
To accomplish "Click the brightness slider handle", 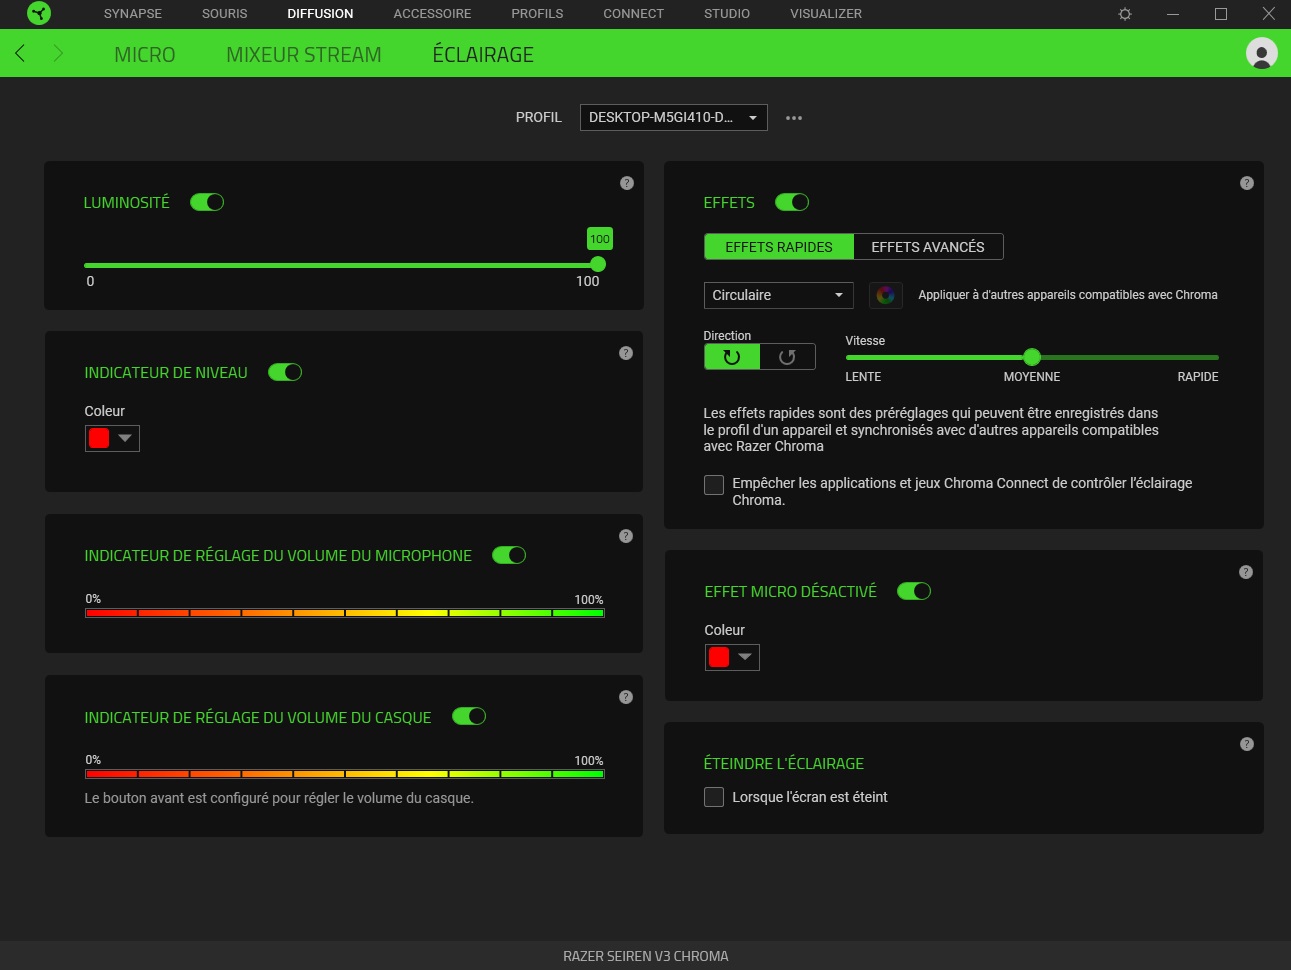I will click(598, 264).
